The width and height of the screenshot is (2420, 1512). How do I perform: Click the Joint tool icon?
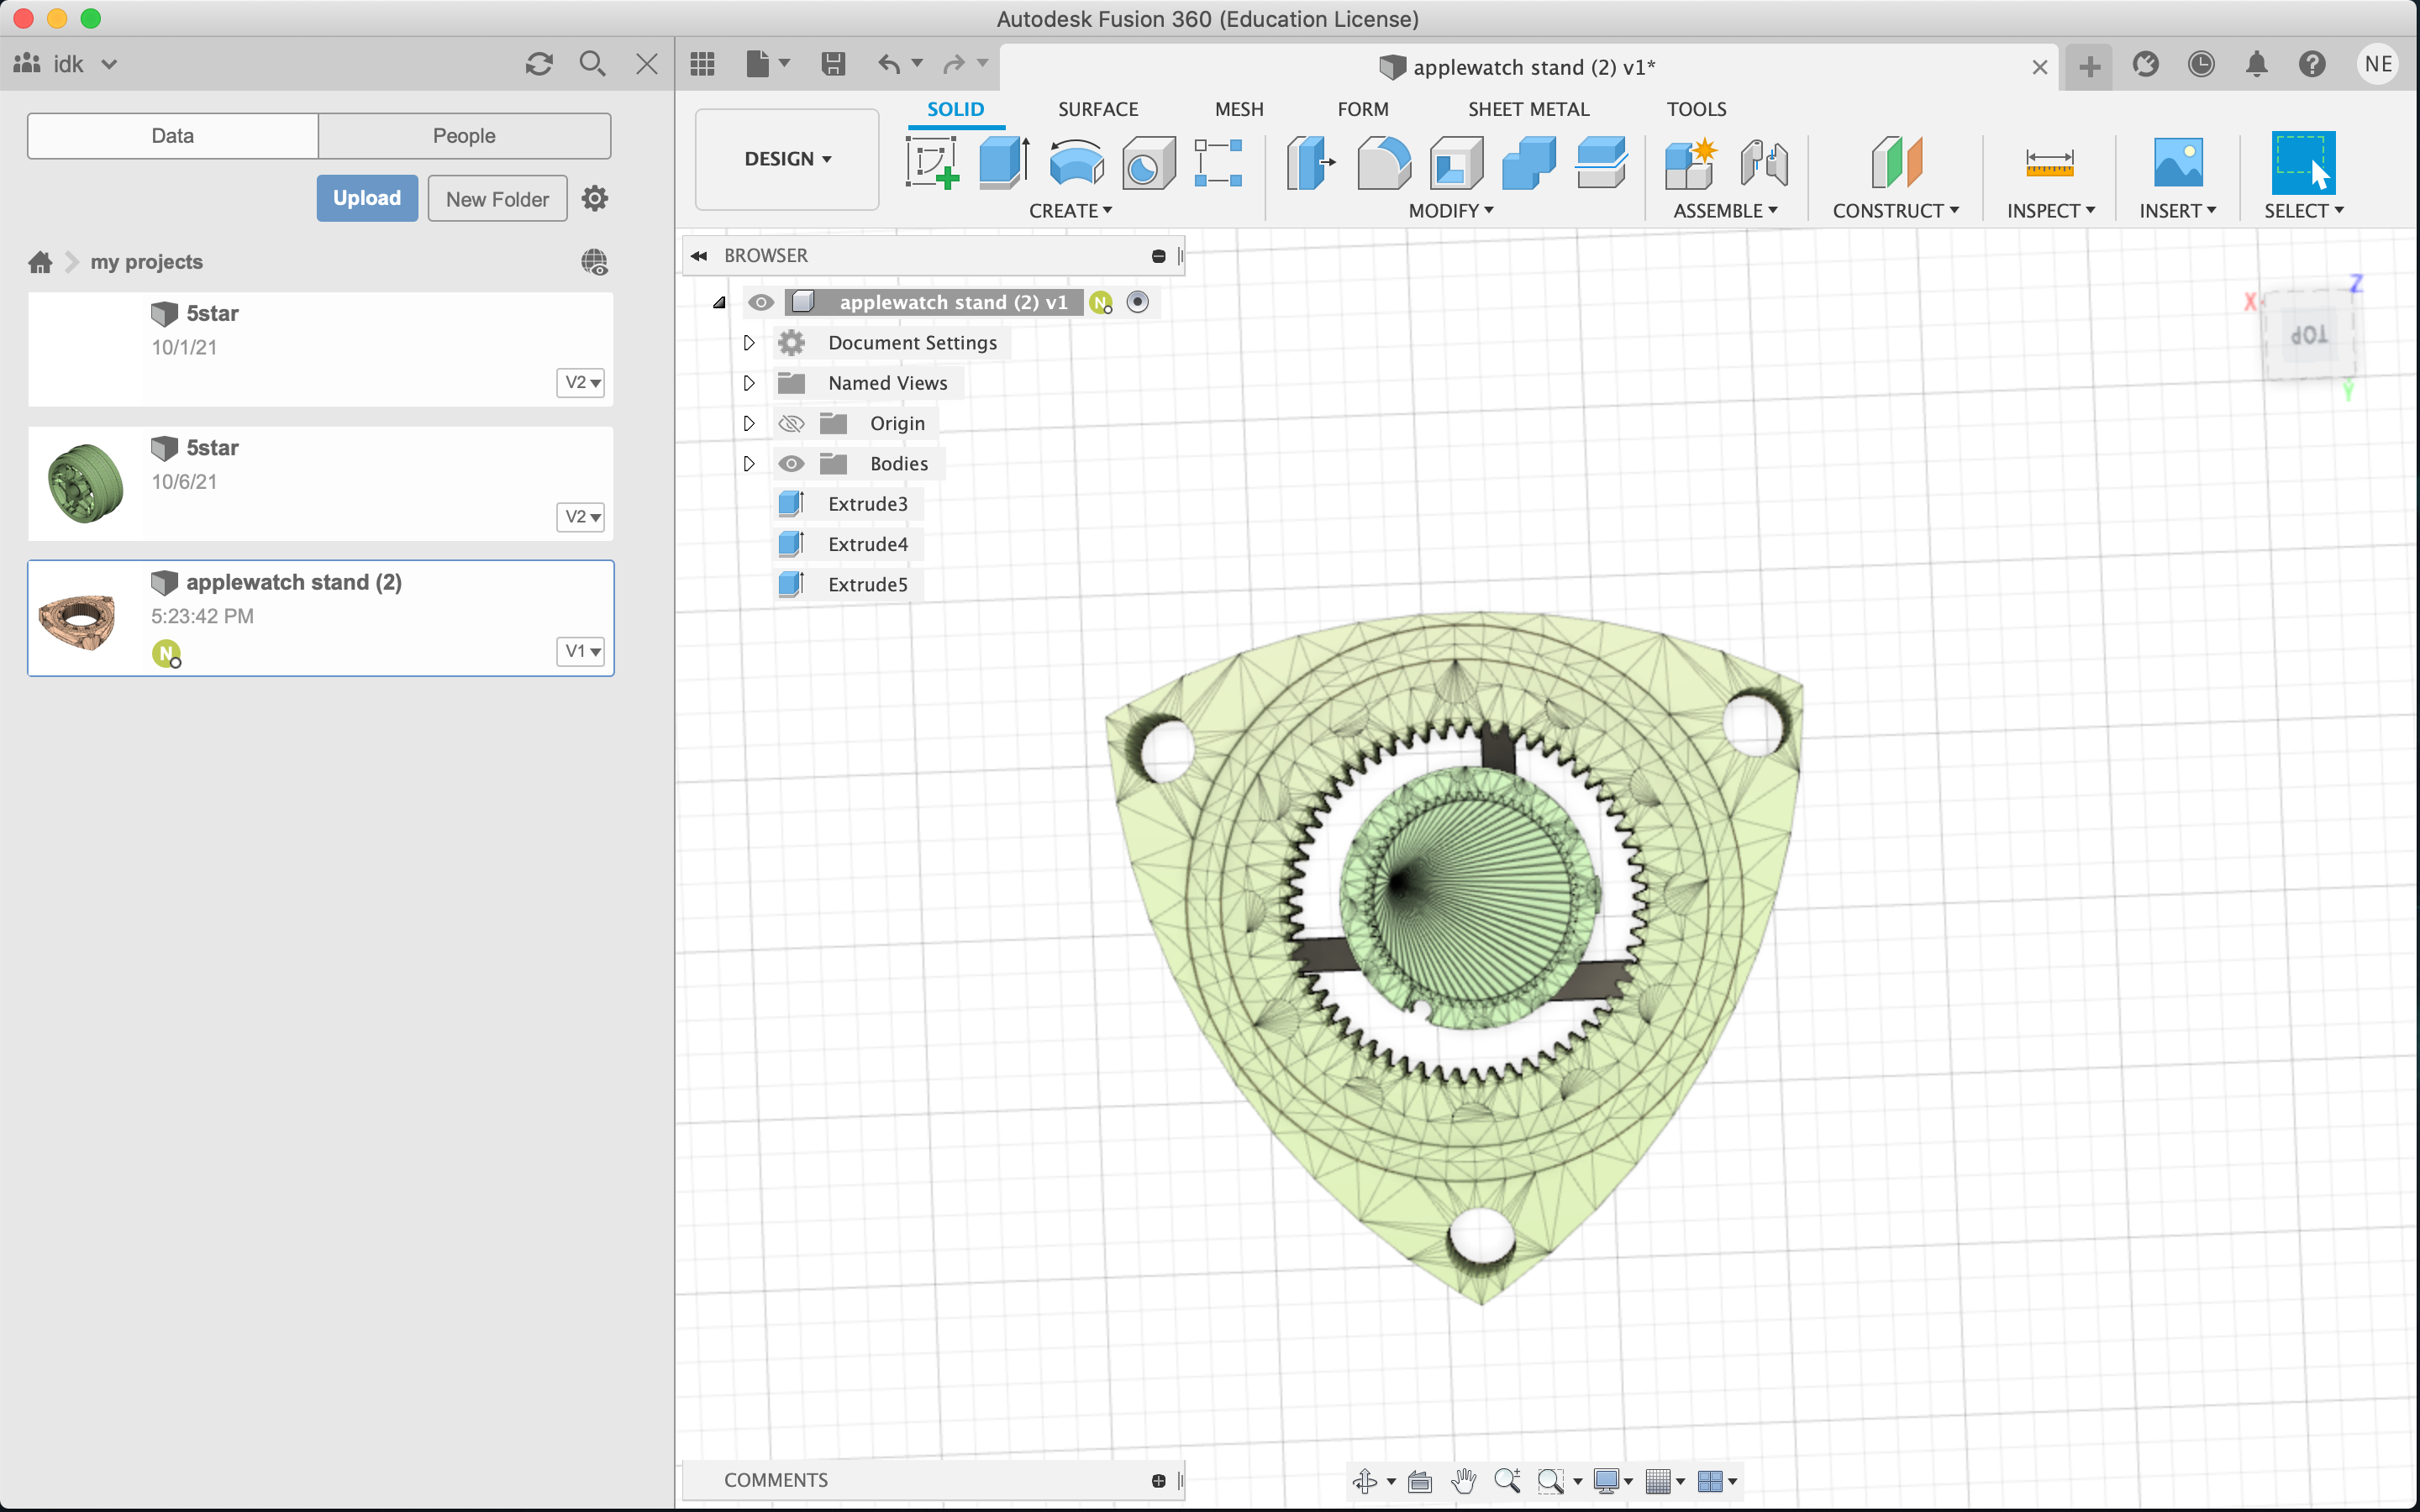point(1764,163)
